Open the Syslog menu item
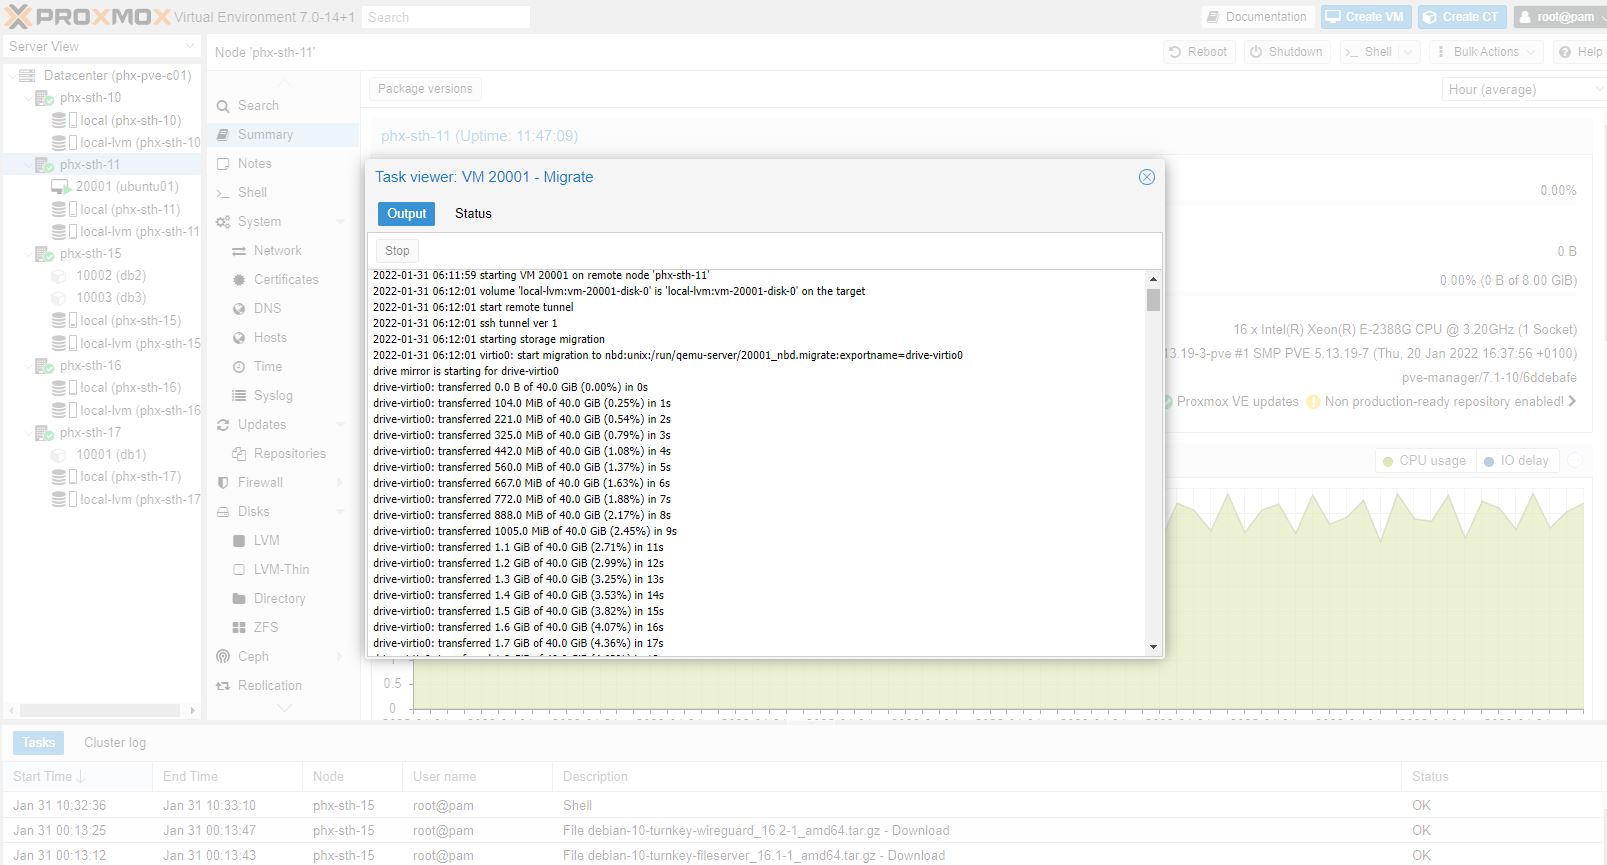This screenshot has width=1607, height=865. [283, 396]
